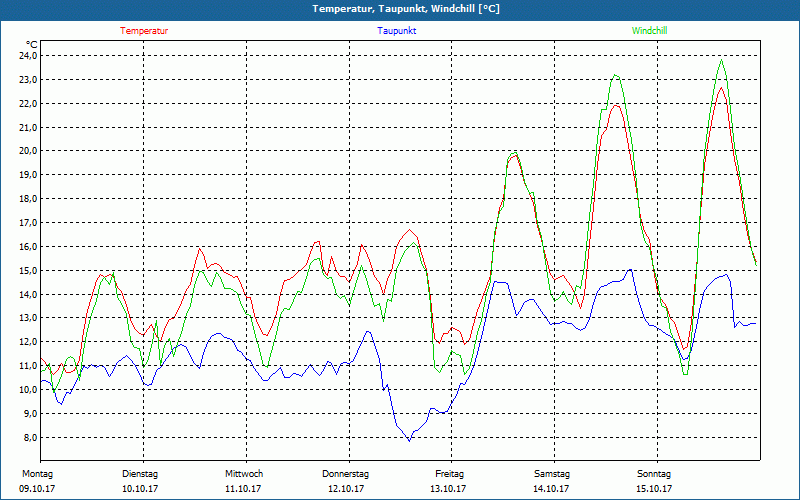Click the blue Taupunkt minimum on Donnerstag
This screenshot has height=500, width=800.
click(409, 440)
